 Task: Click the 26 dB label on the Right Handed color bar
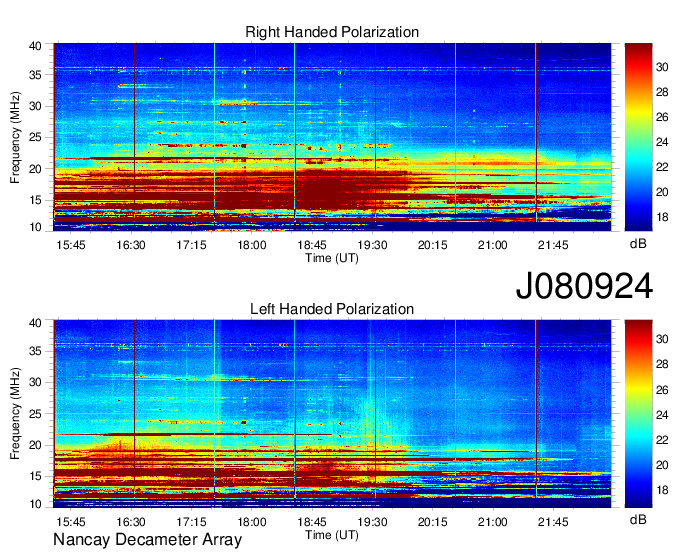(x=662, y=117)
